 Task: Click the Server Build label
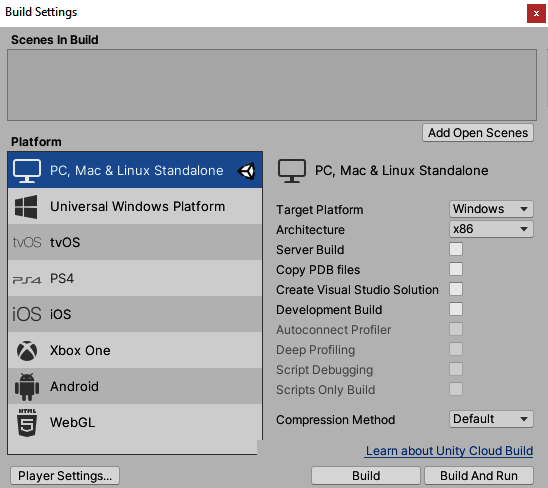click(310, 250)
